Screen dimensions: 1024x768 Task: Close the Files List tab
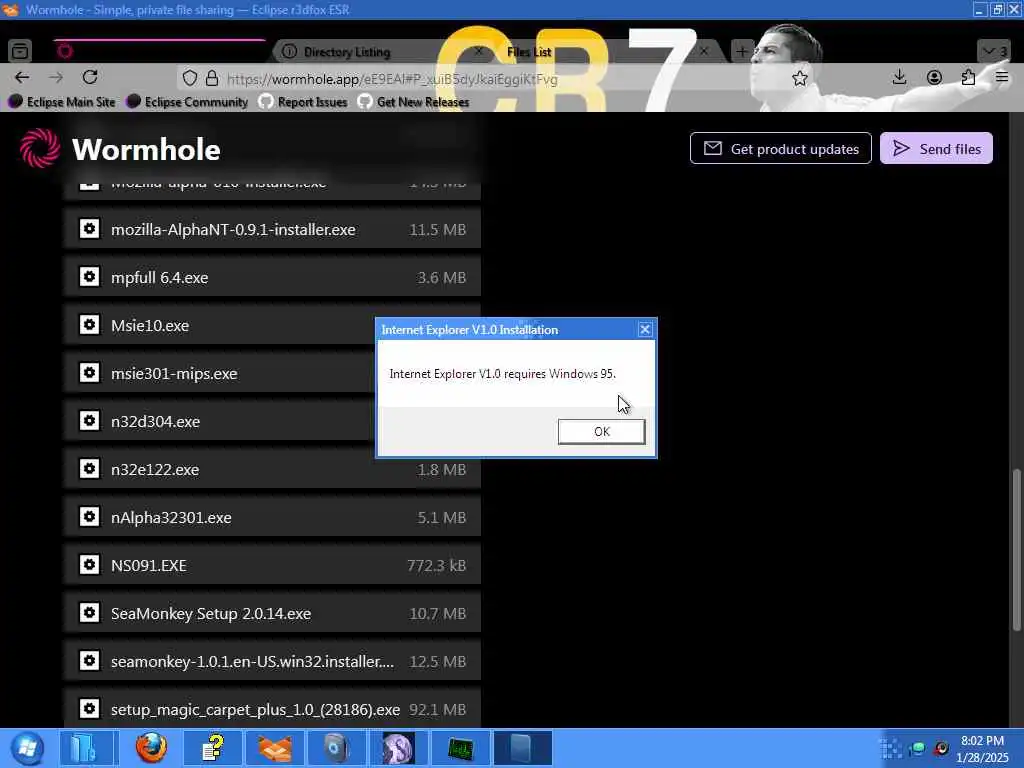(x=704, y=51)
